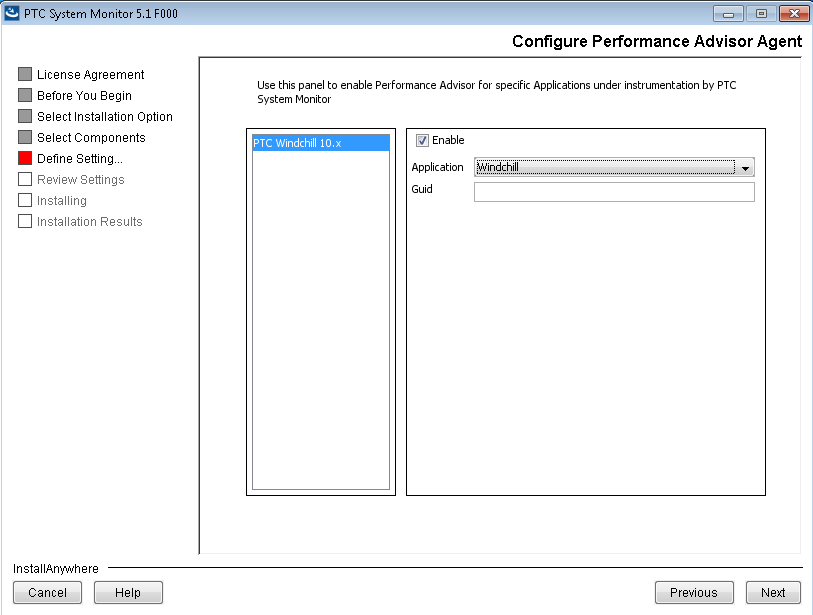The width and height of the screenshot is (813, 615).
Task: Click the Application dropdown arrow
Action: pos(745,168)
